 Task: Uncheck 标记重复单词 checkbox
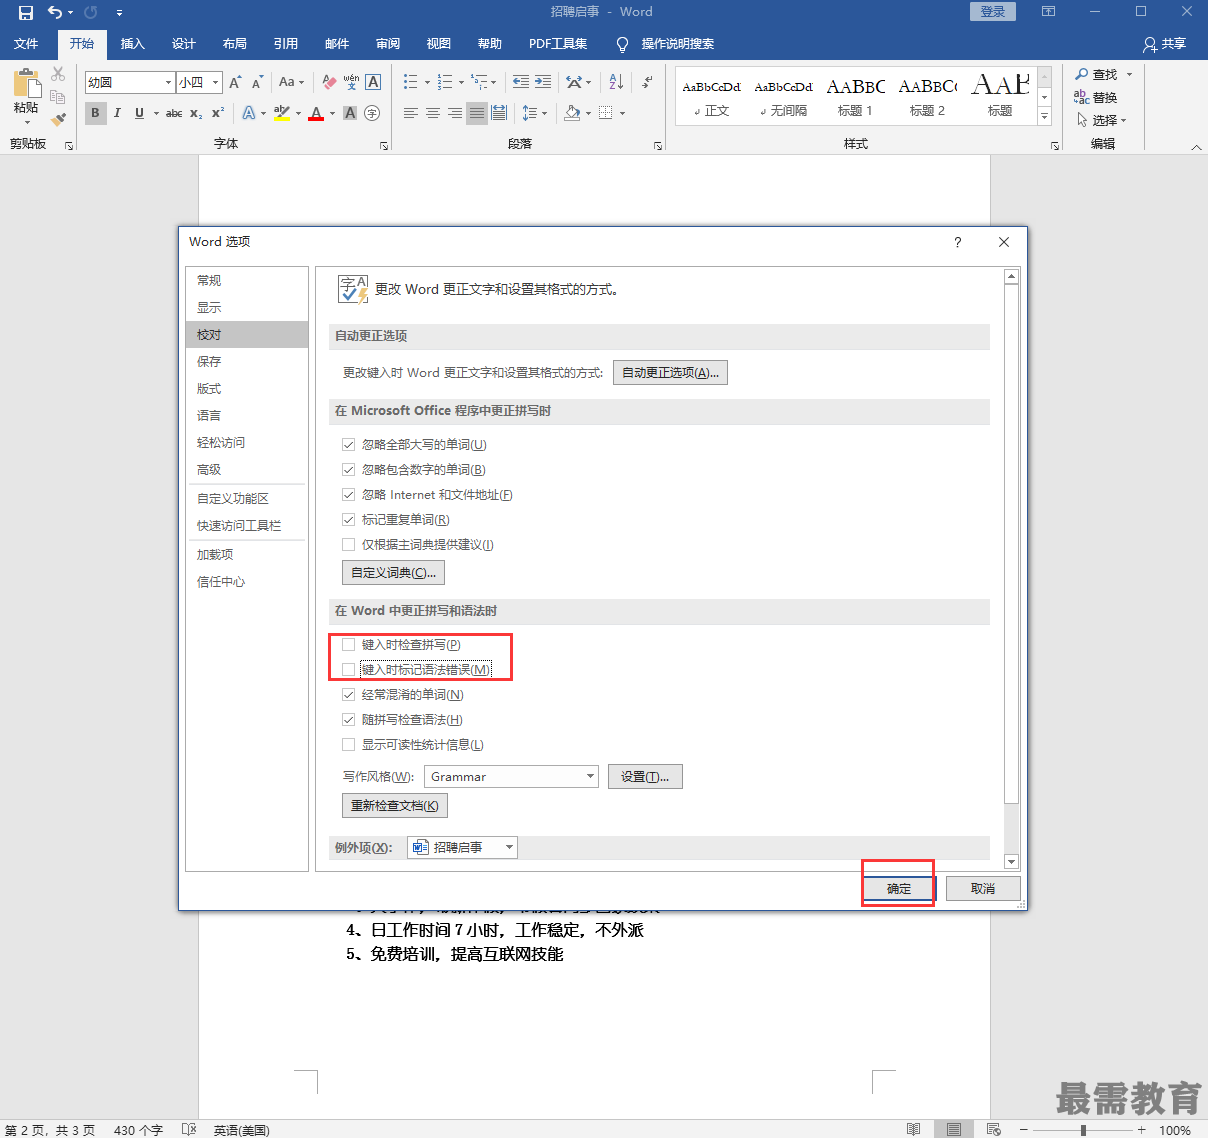click(x=349, y=519)
